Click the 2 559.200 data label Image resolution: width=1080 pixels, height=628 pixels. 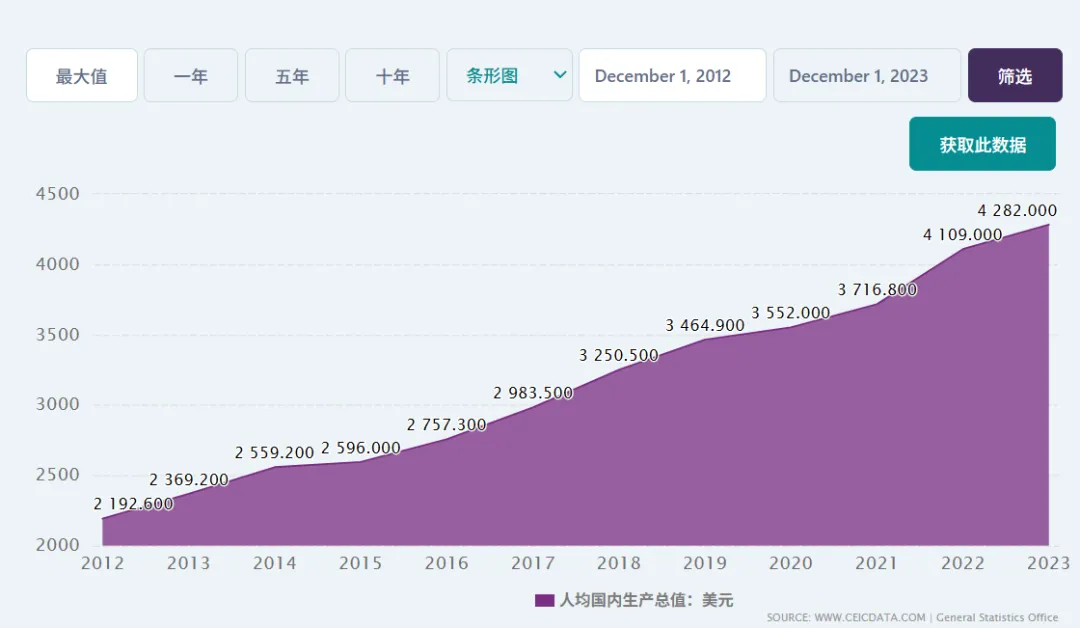pos(274,453)
